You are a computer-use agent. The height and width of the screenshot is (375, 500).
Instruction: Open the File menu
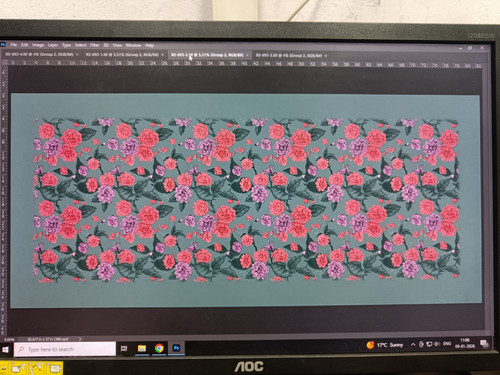click(13, 44)
